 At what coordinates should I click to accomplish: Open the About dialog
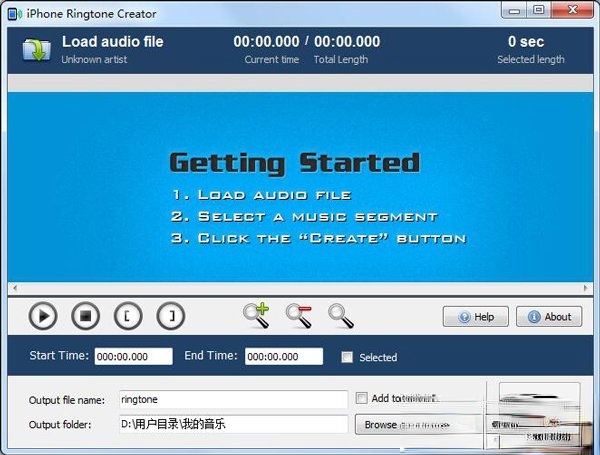point(549,316)
